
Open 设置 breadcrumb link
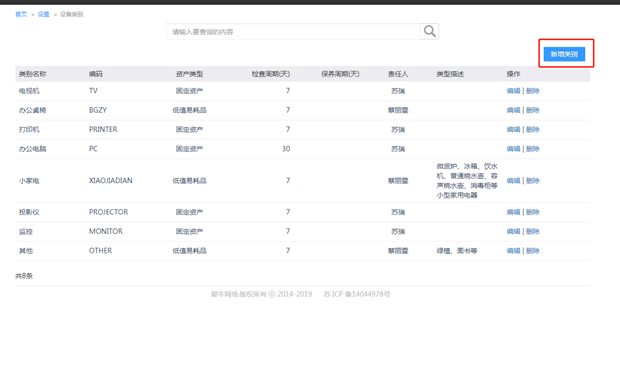click(43, 14)
